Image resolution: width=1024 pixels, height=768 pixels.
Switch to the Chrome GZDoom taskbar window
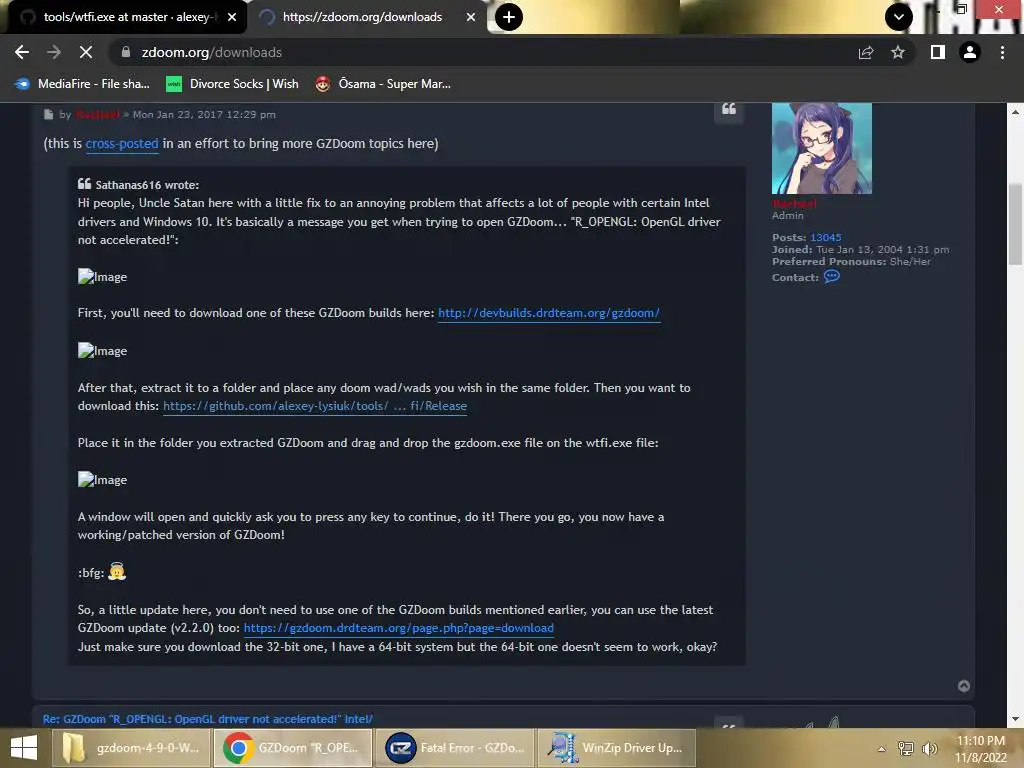tap(293, 748)
